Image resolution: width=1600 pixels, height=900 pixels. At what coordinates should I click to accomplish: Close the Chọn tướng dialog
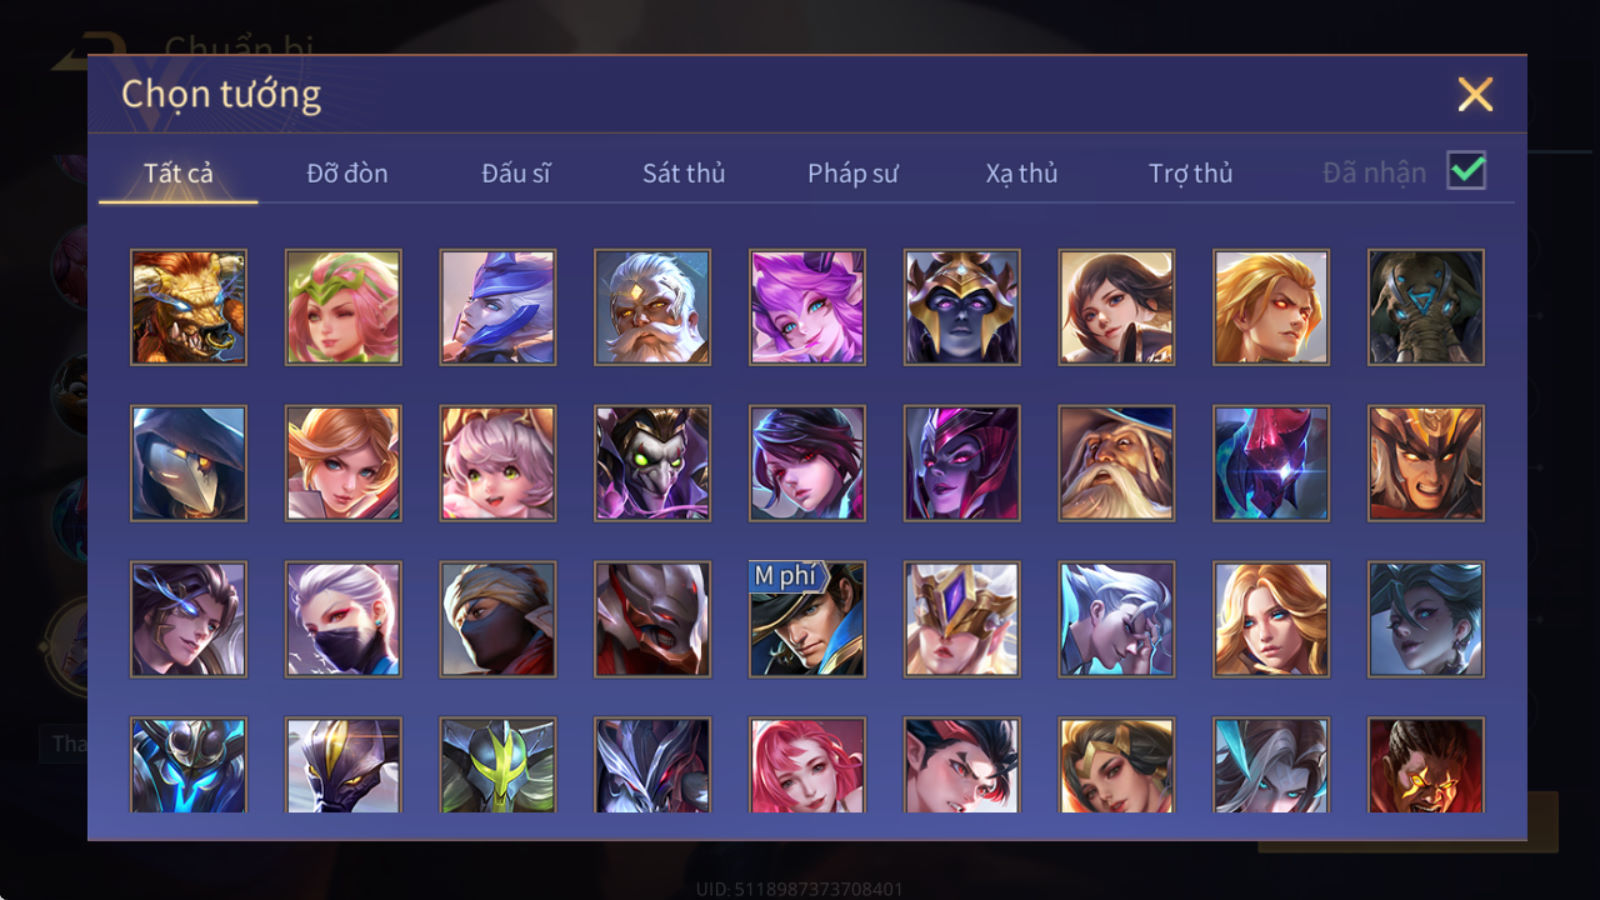click(x=1475, y=95)
